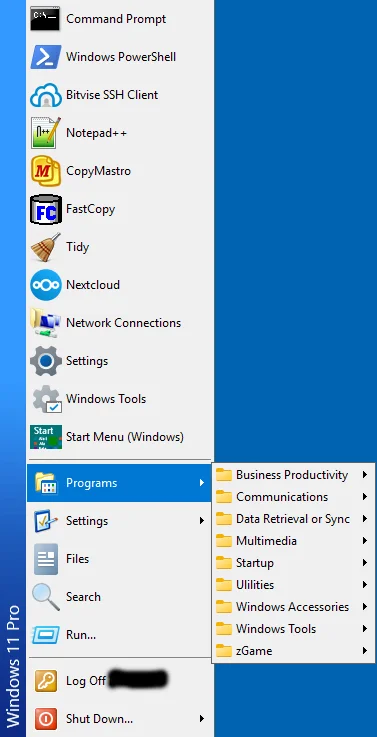377x737 pixels.
Task: Expand the Shut Down... options arrow
Action: [202, 719]
